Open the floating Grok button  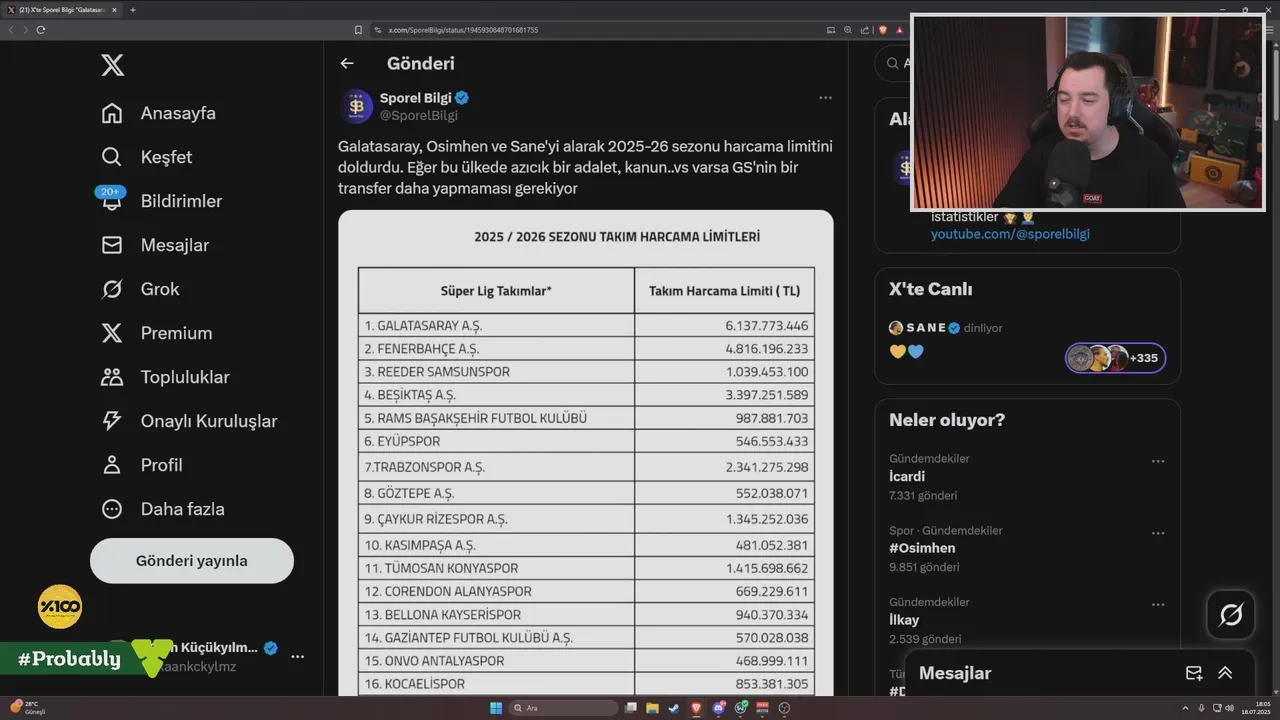[1231, 615]
